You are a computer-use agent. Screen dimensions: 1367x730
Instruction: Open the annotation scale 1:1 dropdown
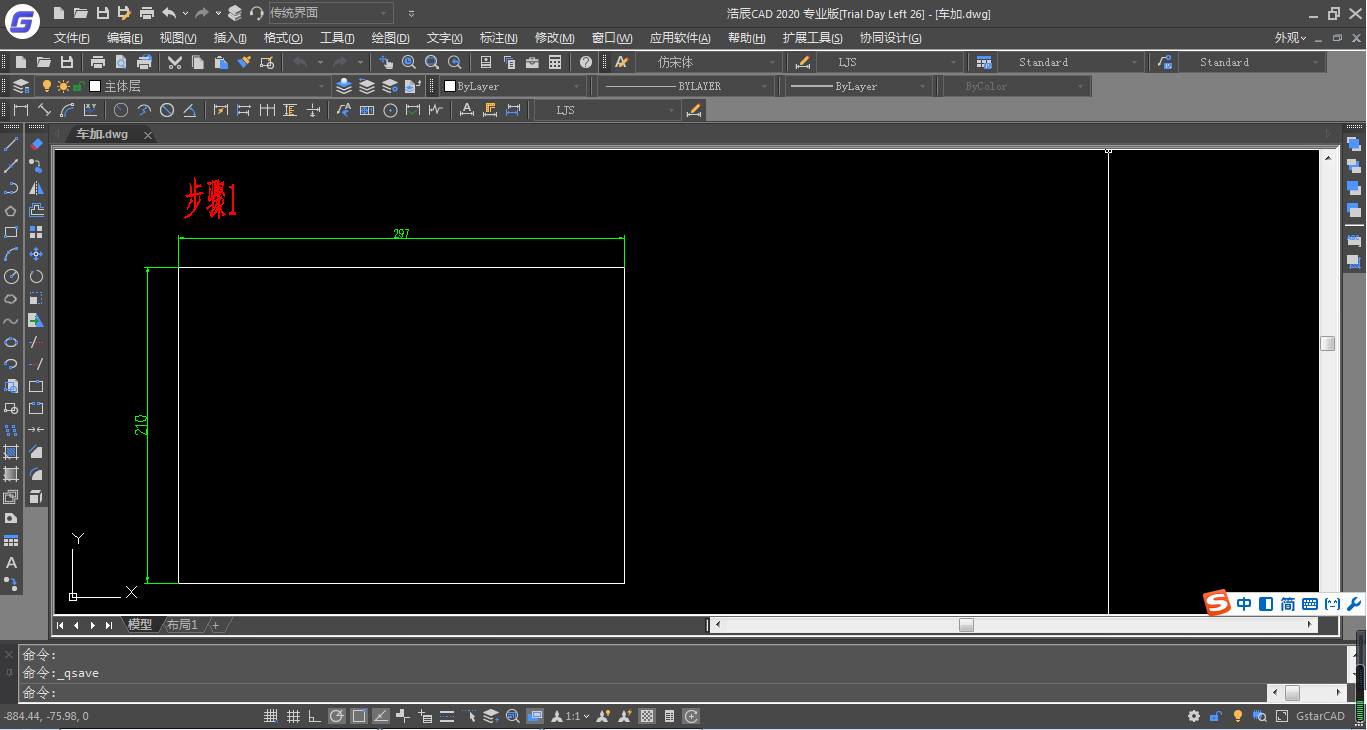[x=571, y=716]
